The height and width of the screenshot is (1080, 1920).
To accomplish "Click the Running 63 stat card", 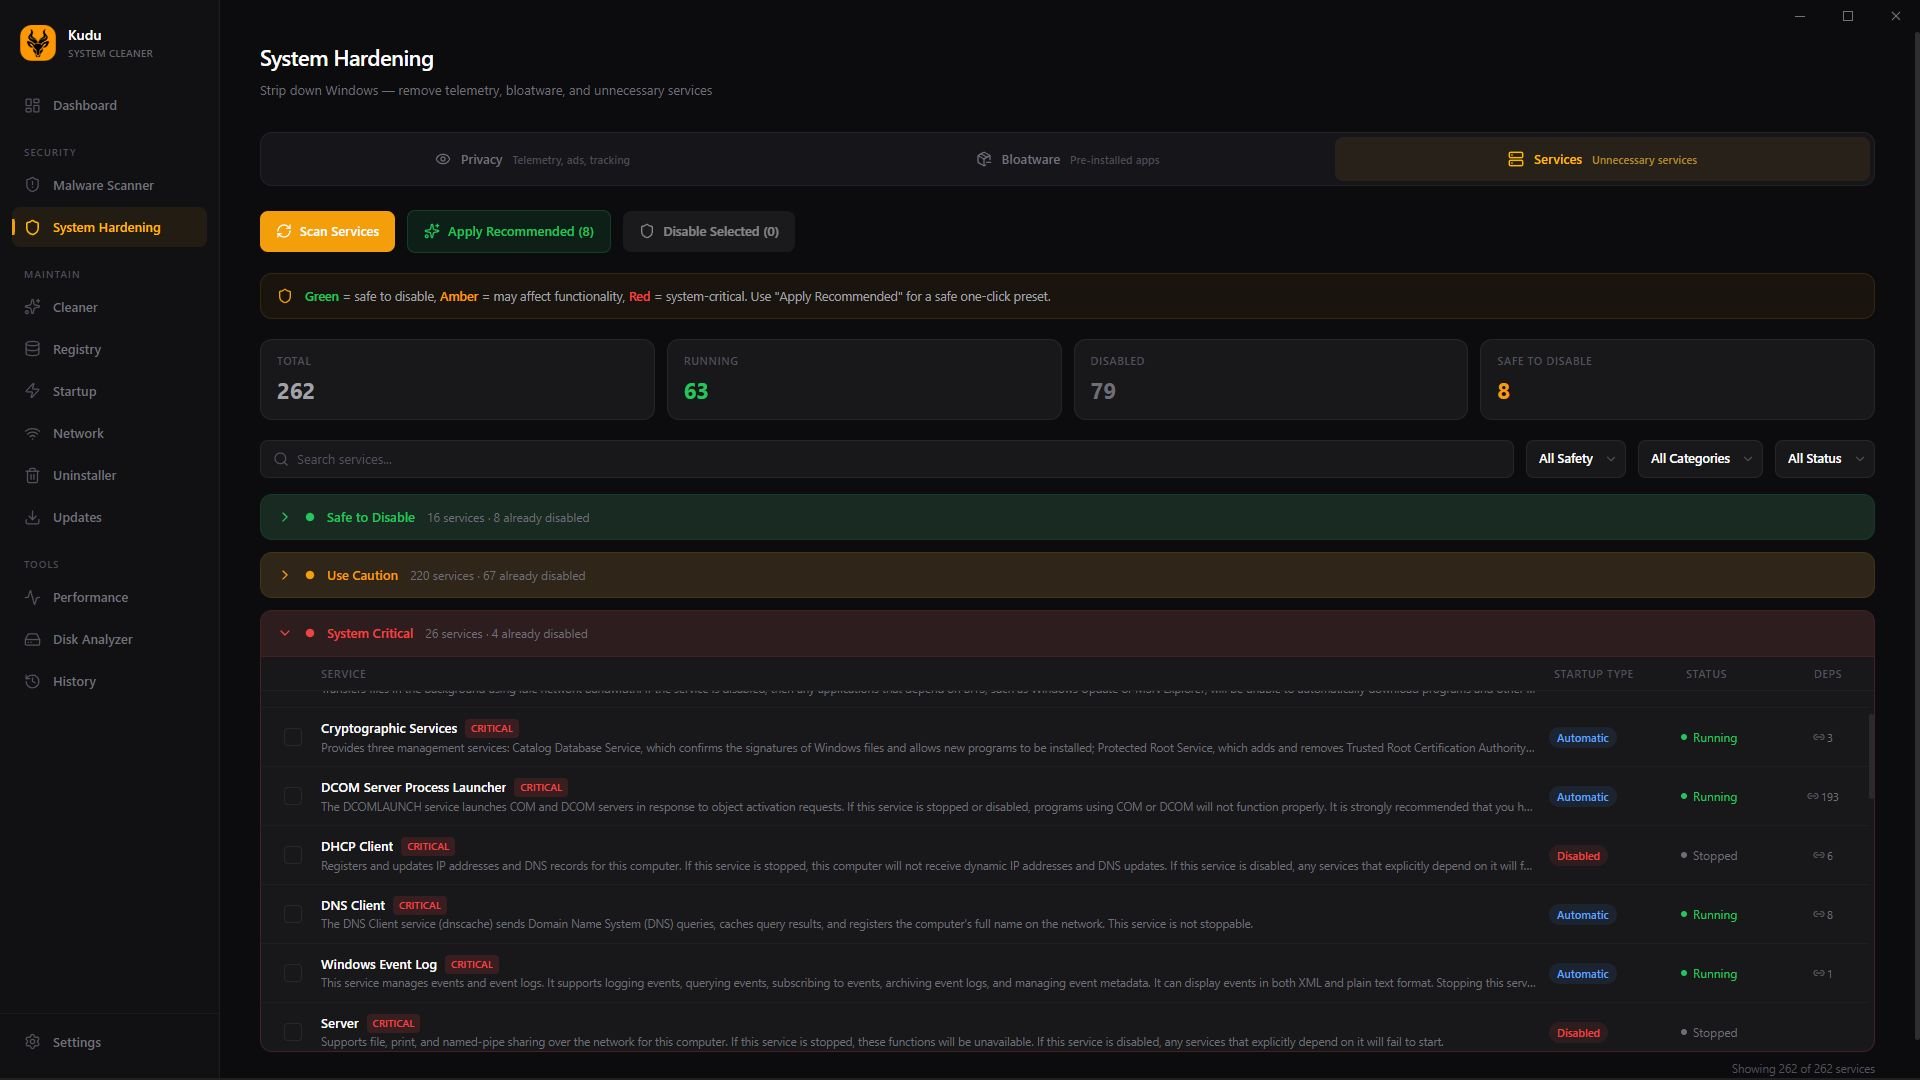I will pyautogui.click(x=864, y=379).
